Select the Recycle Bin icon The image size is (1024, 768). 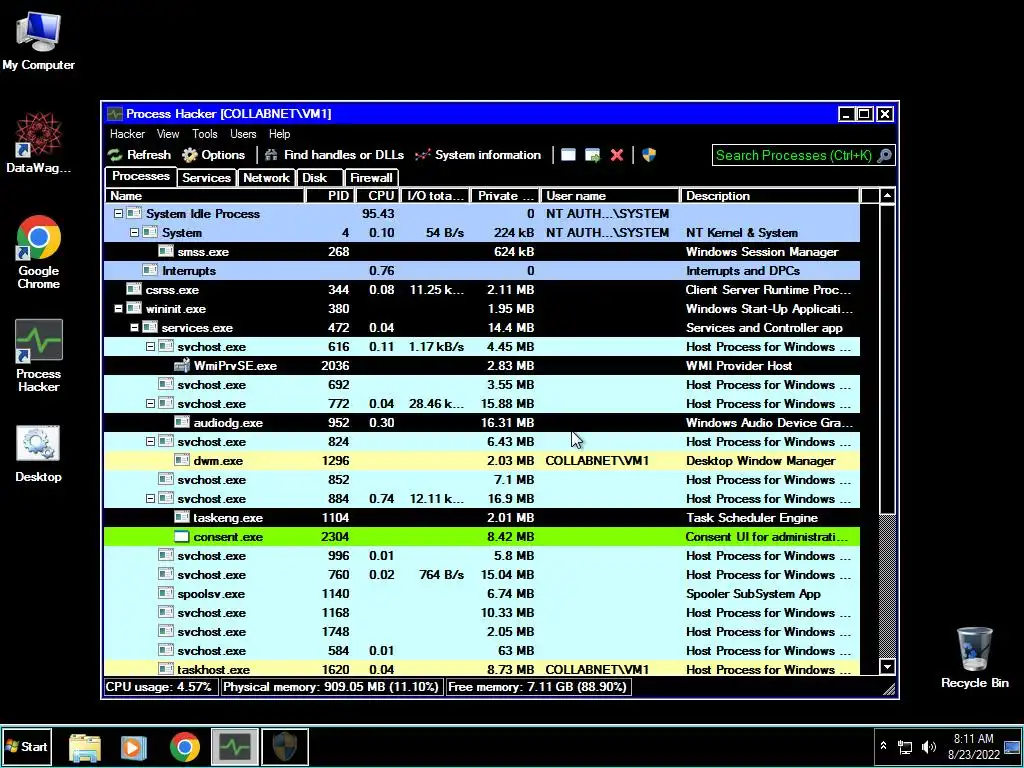click(x=974, y=658)
